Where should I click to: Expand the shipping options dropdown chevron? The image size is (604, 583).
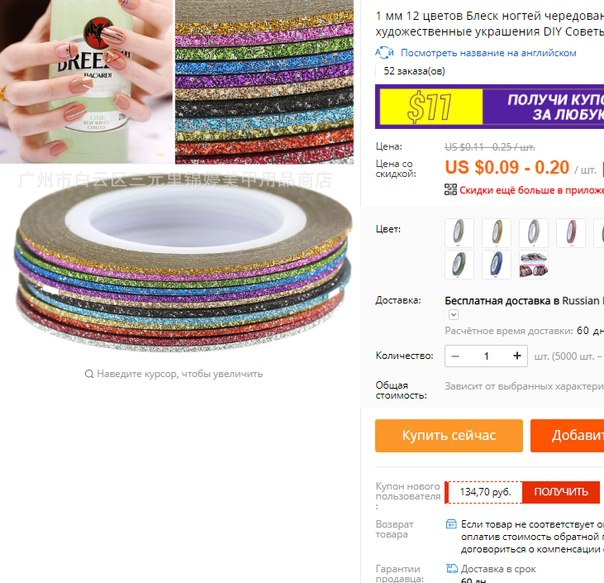(x=453, y=314)
